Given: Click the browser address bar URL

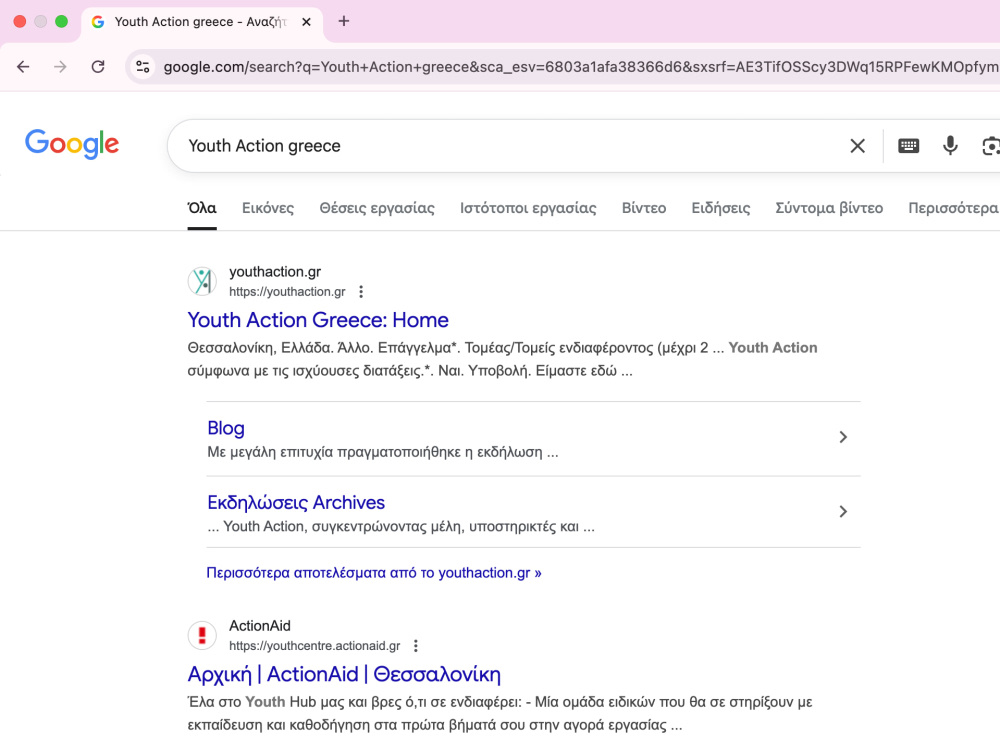Looking at the screenshot, I should pyautogui.click(x=580, y=67).
